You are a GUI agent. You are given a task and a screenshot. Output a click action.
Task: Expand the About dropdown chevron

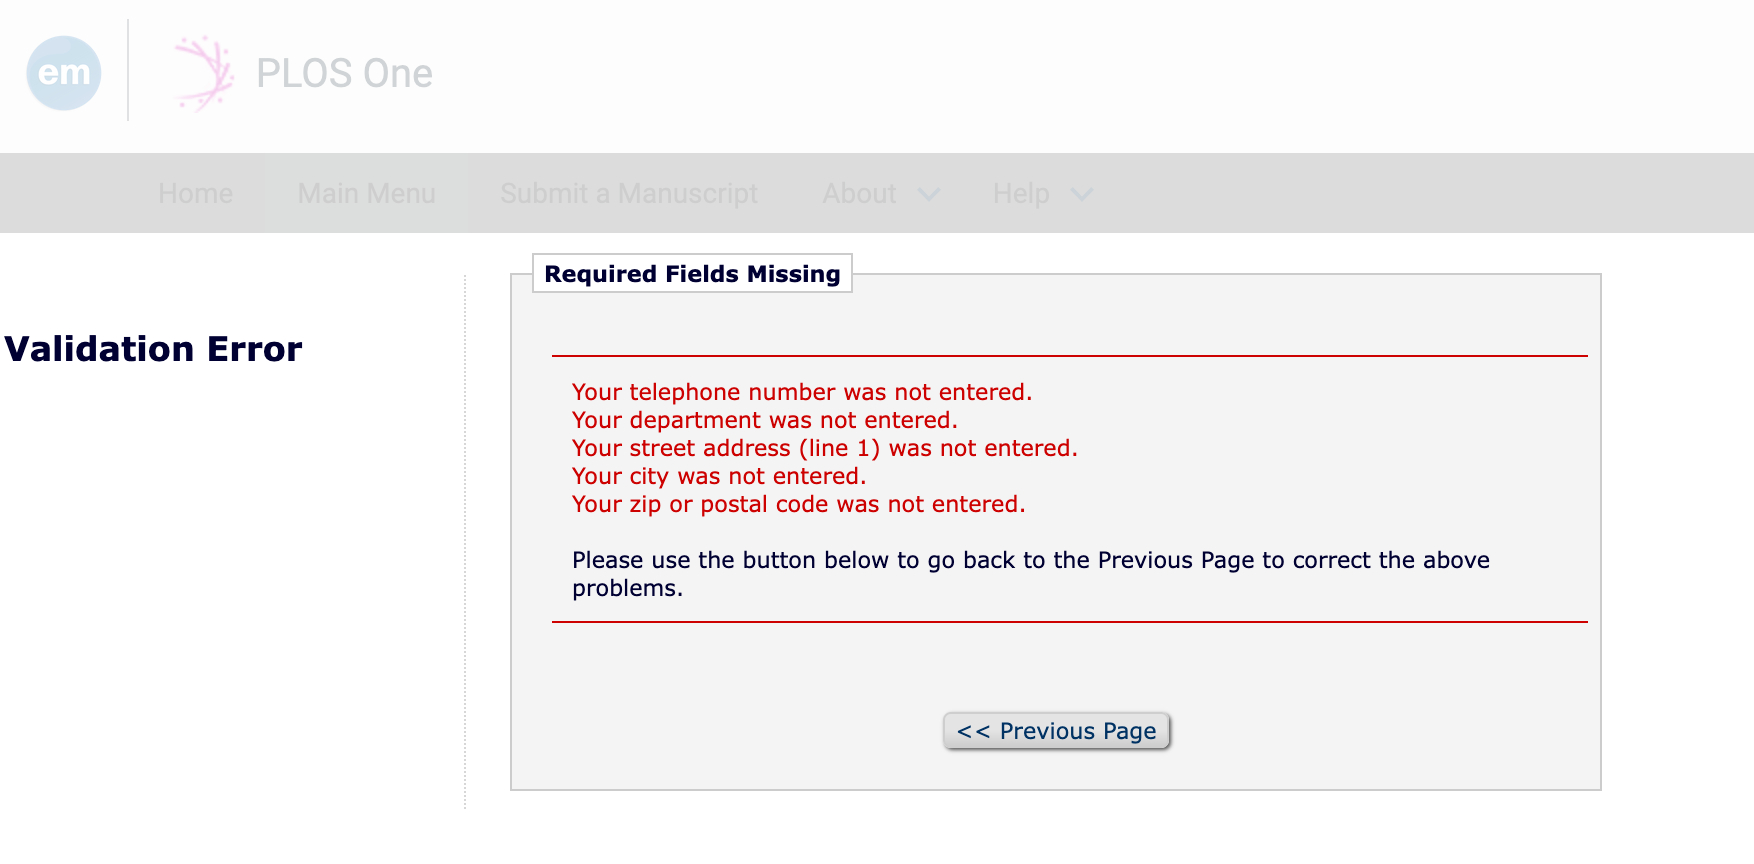pos(929,194)
